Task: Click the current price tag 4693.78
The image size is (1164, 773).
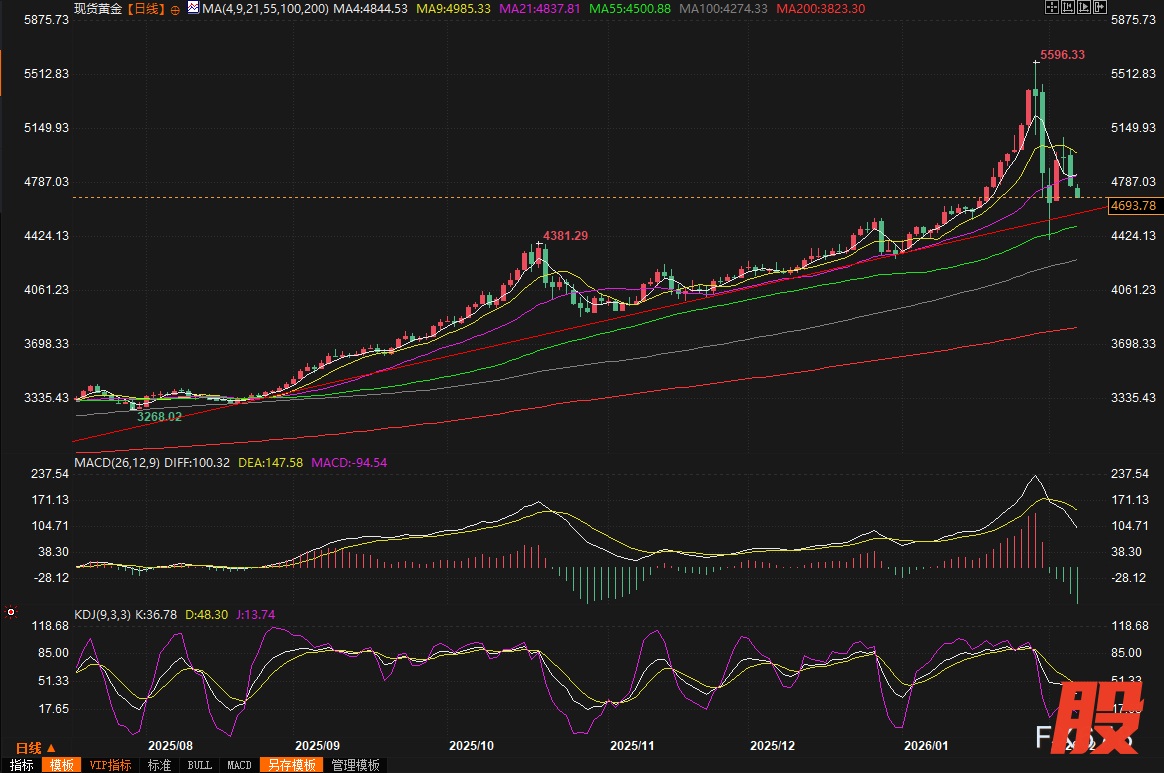Action: [1133, 206]
